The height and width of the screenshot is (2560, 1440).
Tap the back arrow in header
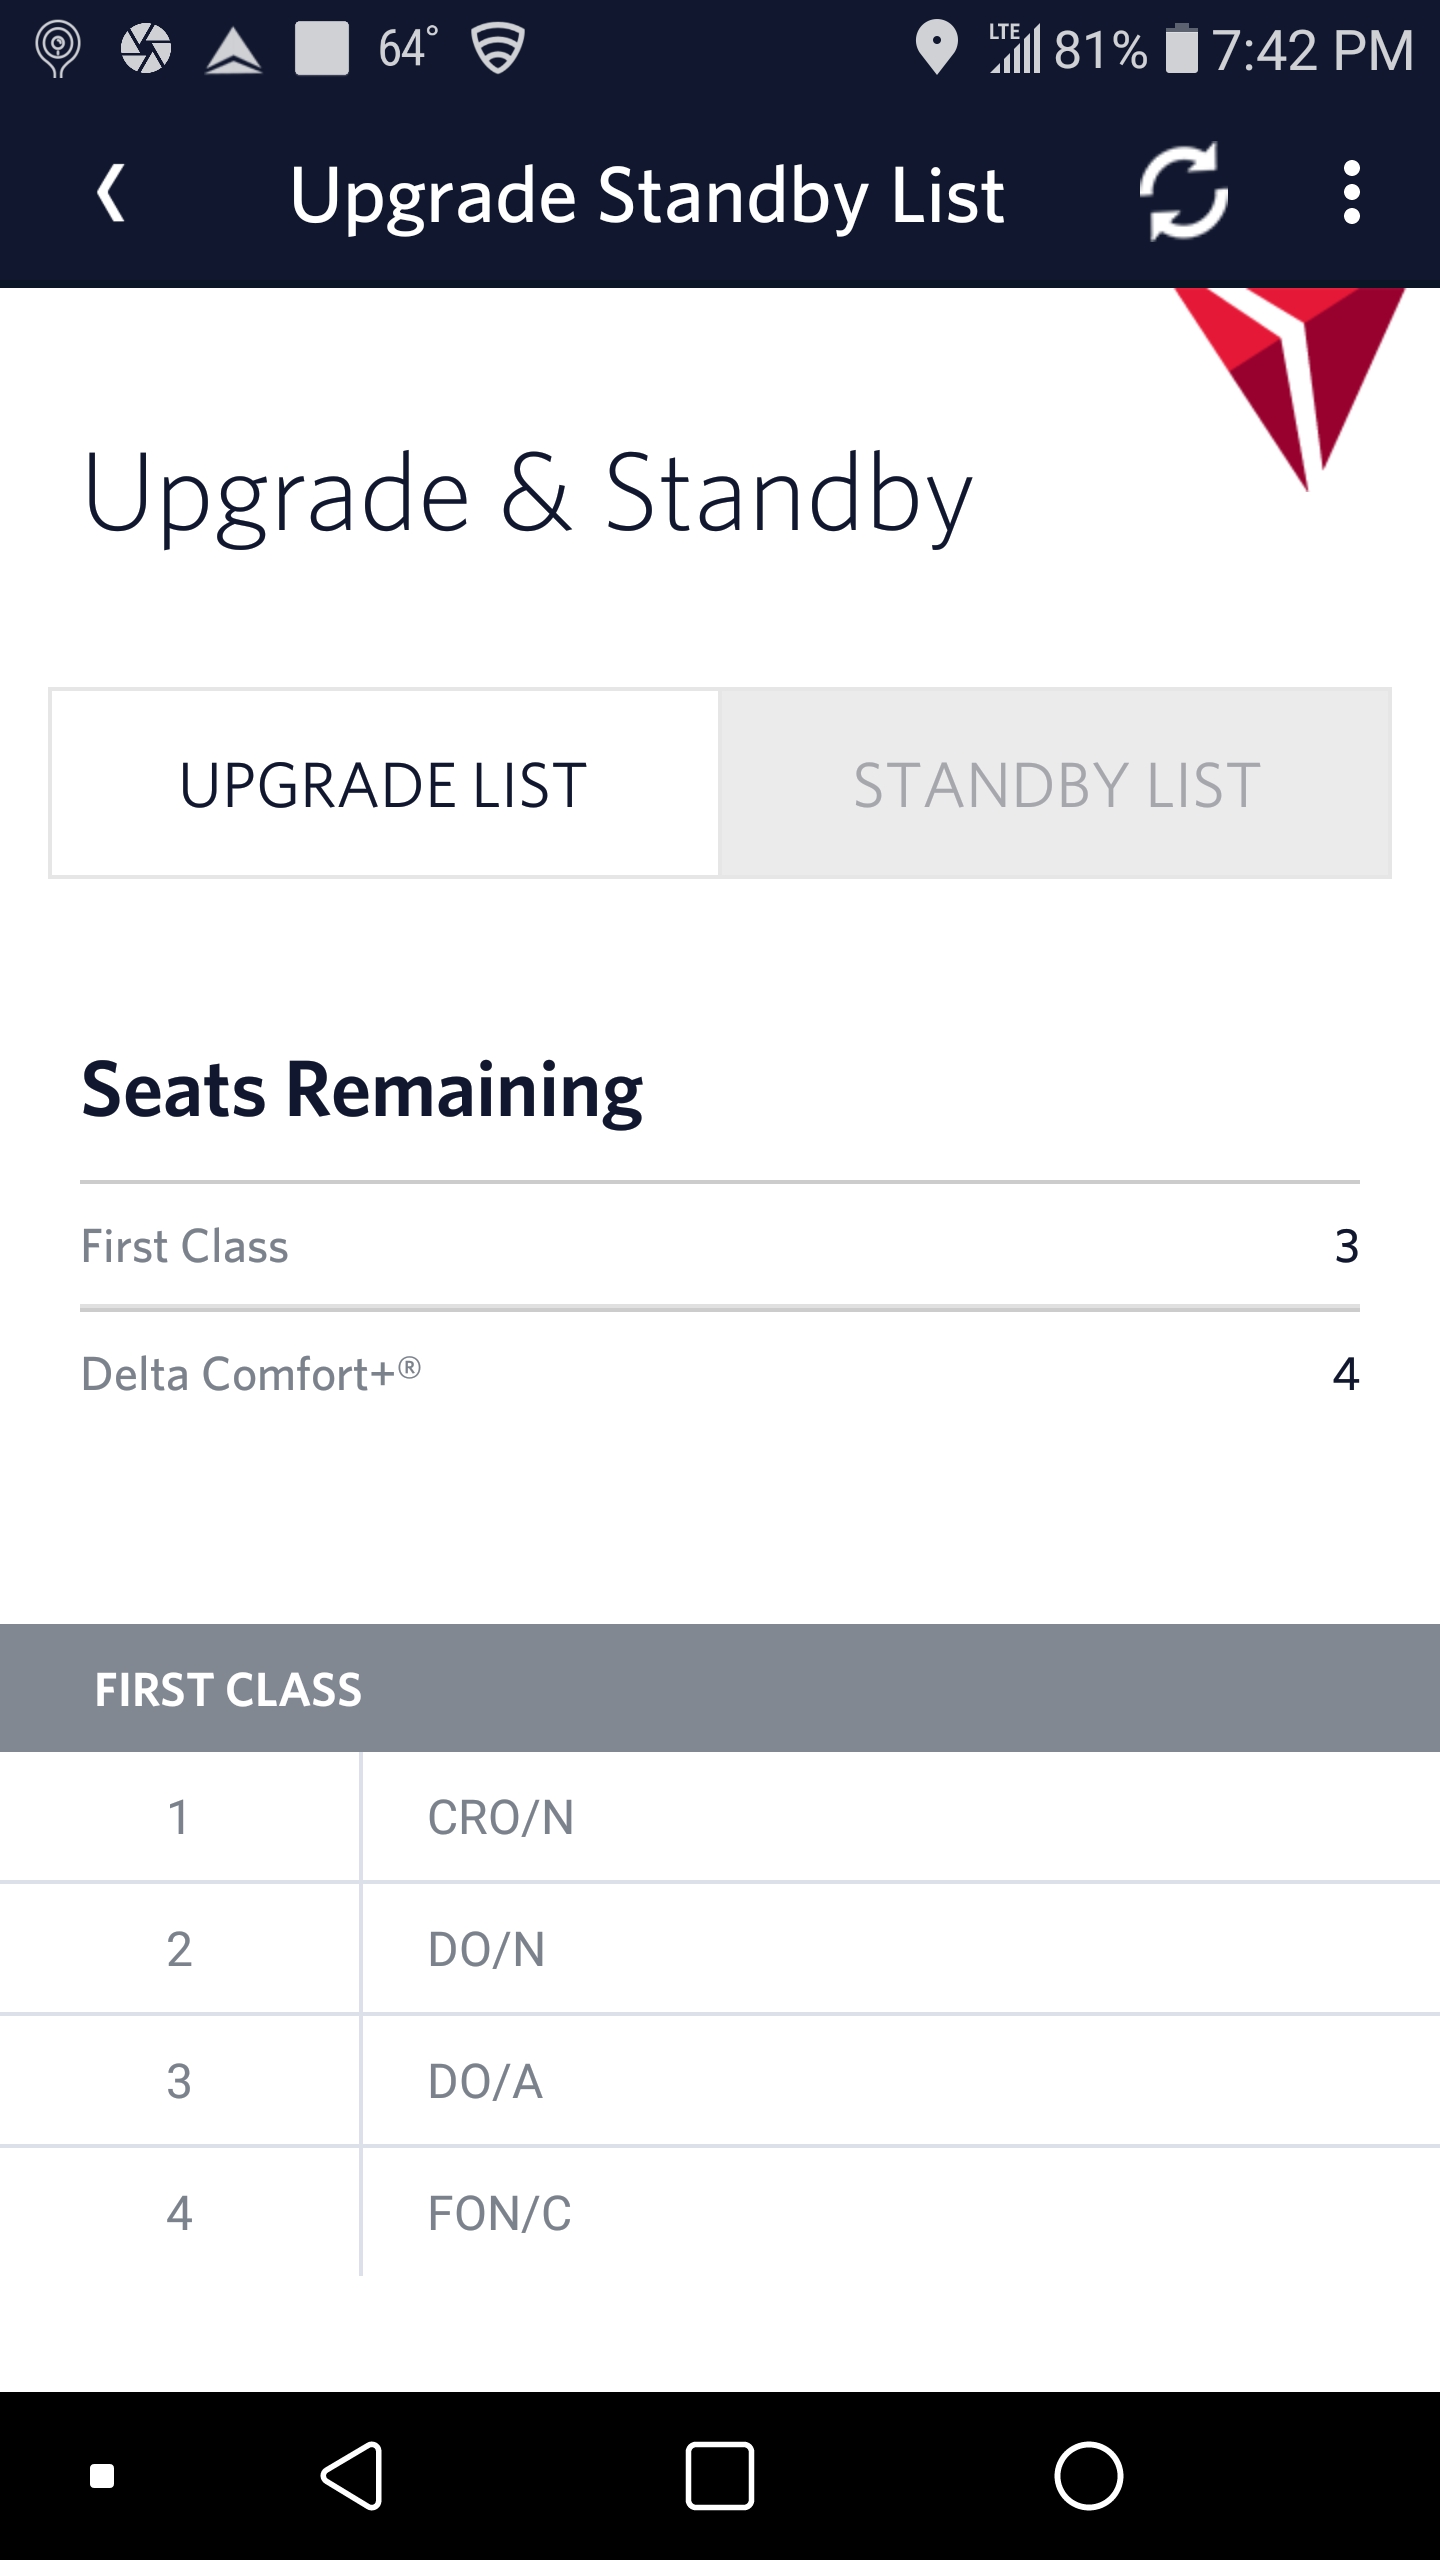pos(112,193)
